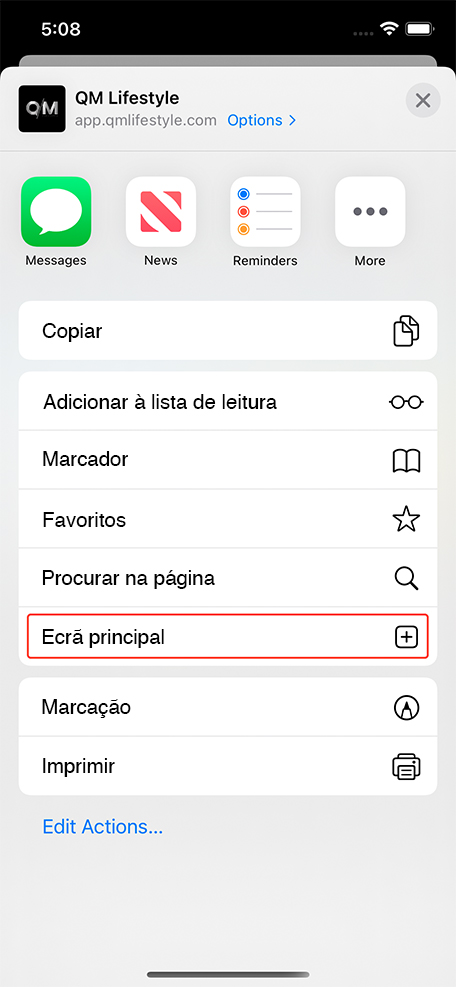The width and height of the screenshot is (456, 987).
Task: Click the magnifying glass search icon
Action: click(x=406, y=578)
